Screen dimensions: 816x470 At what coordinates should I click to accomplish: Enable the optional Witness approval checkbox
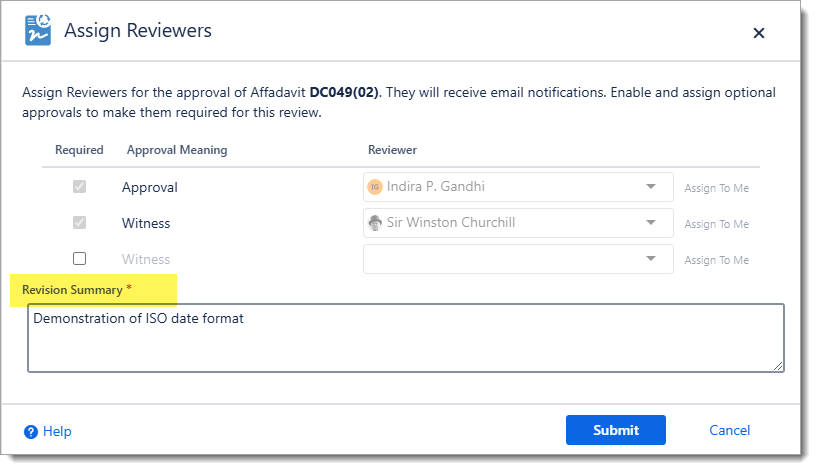pos(80,258)
